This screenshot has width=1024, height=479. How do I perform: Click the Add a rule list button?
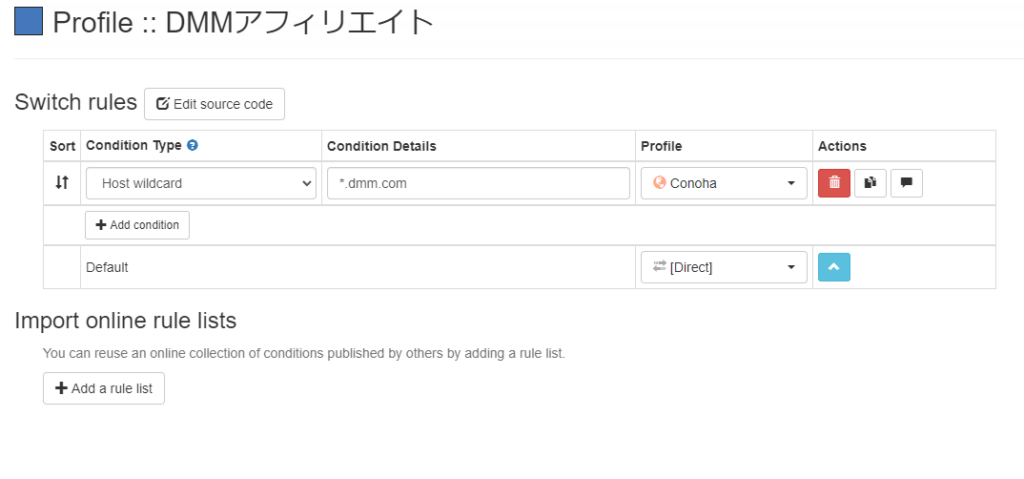104,388
